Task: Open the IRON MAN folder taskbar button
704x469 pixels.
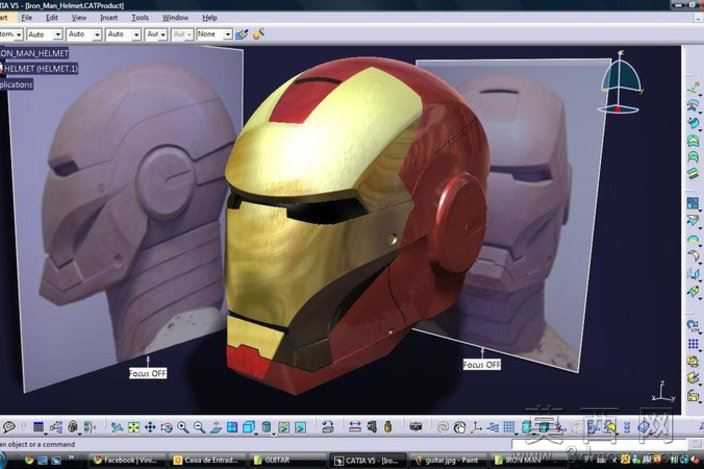Action: (x=523, y=460)
